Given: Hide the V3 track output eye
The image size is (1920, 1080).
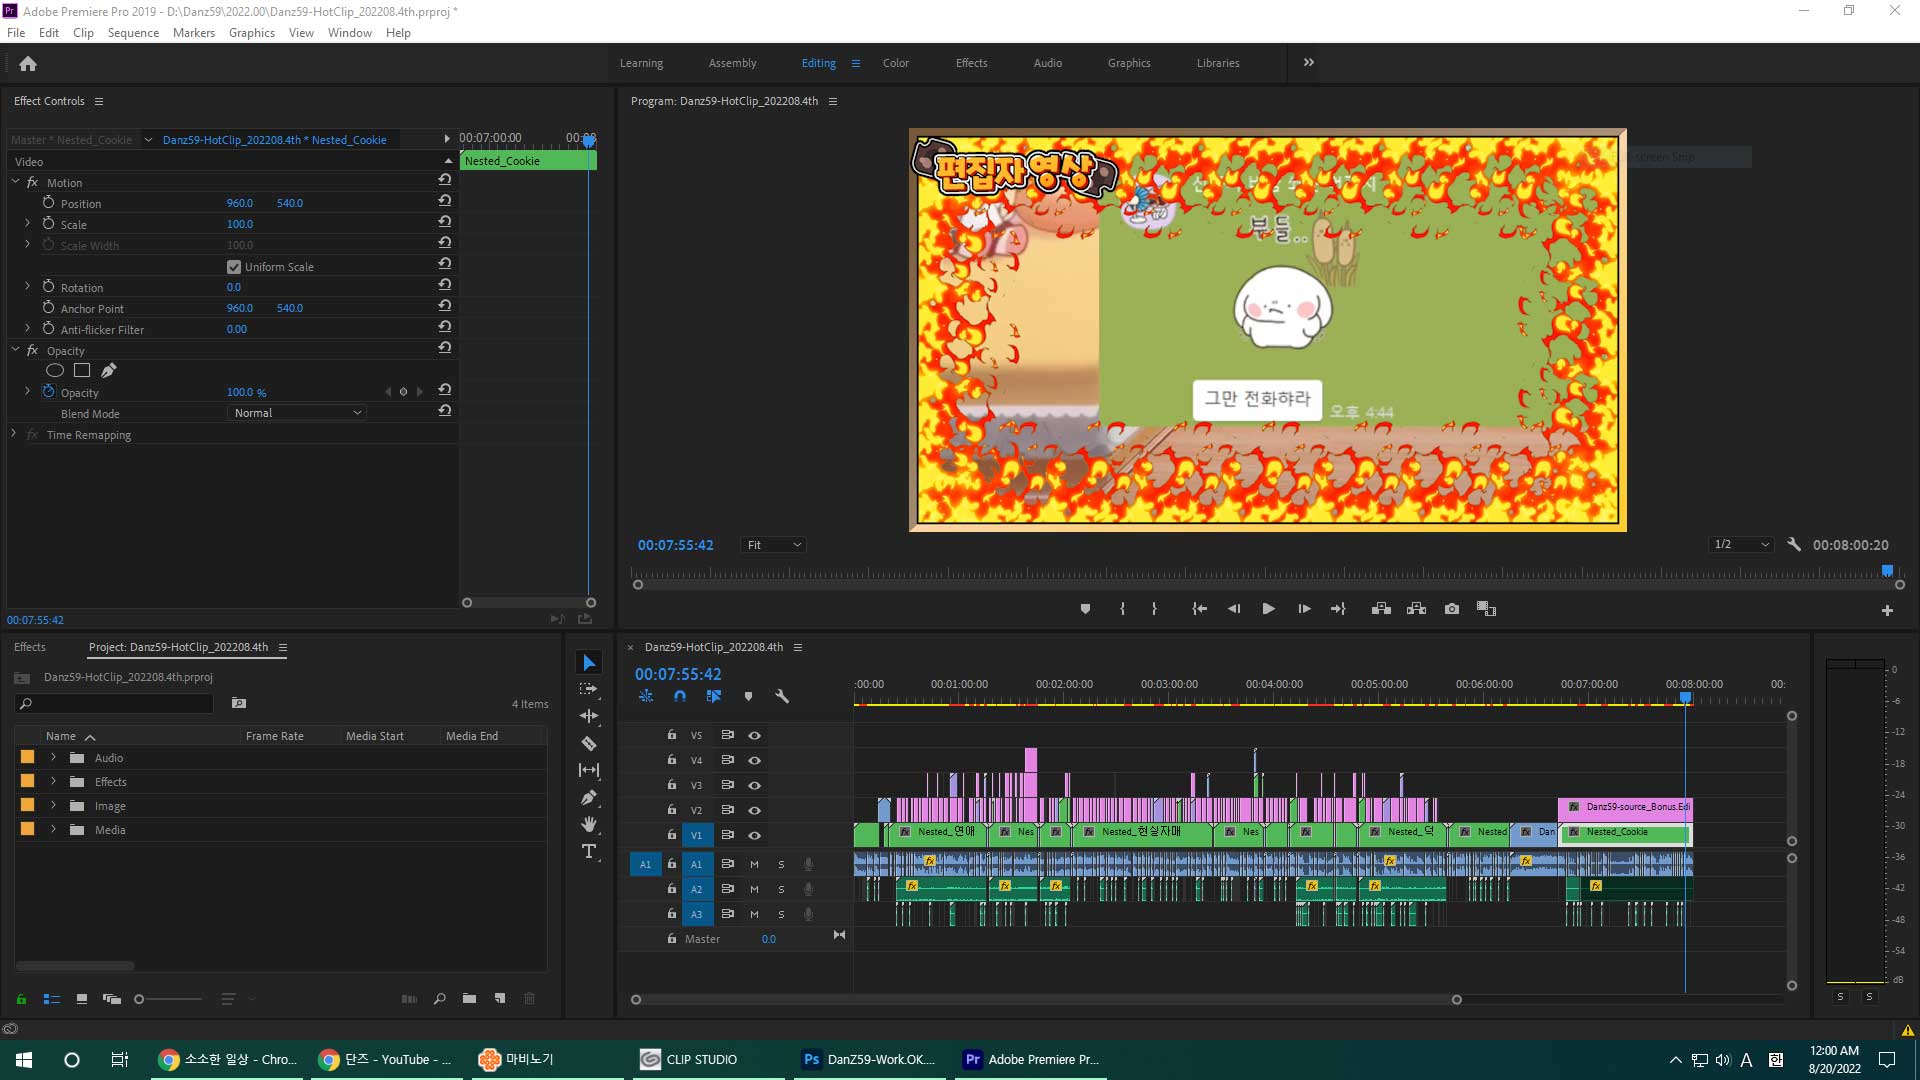Looking at the screenshot, I should (755, 785).
